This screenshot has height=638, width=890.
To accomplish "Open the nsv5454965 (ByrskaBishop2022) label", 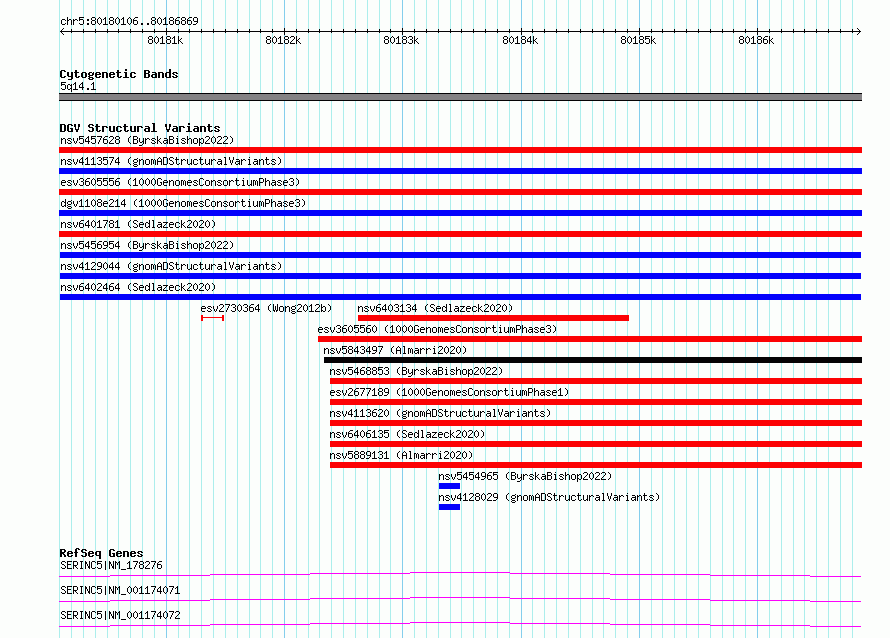I will pos(525,476).
